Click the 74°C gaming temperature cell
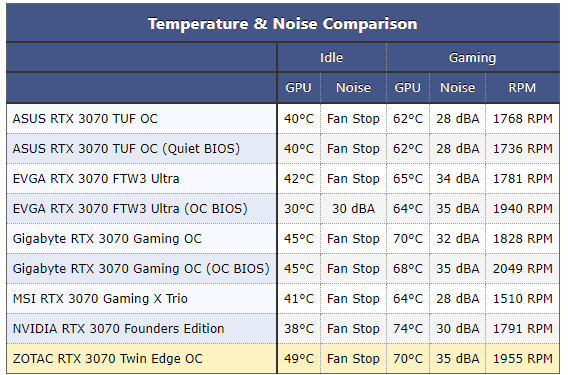This screenshot has width=568, height=375. pyautogui.click(x=408, y=329)
